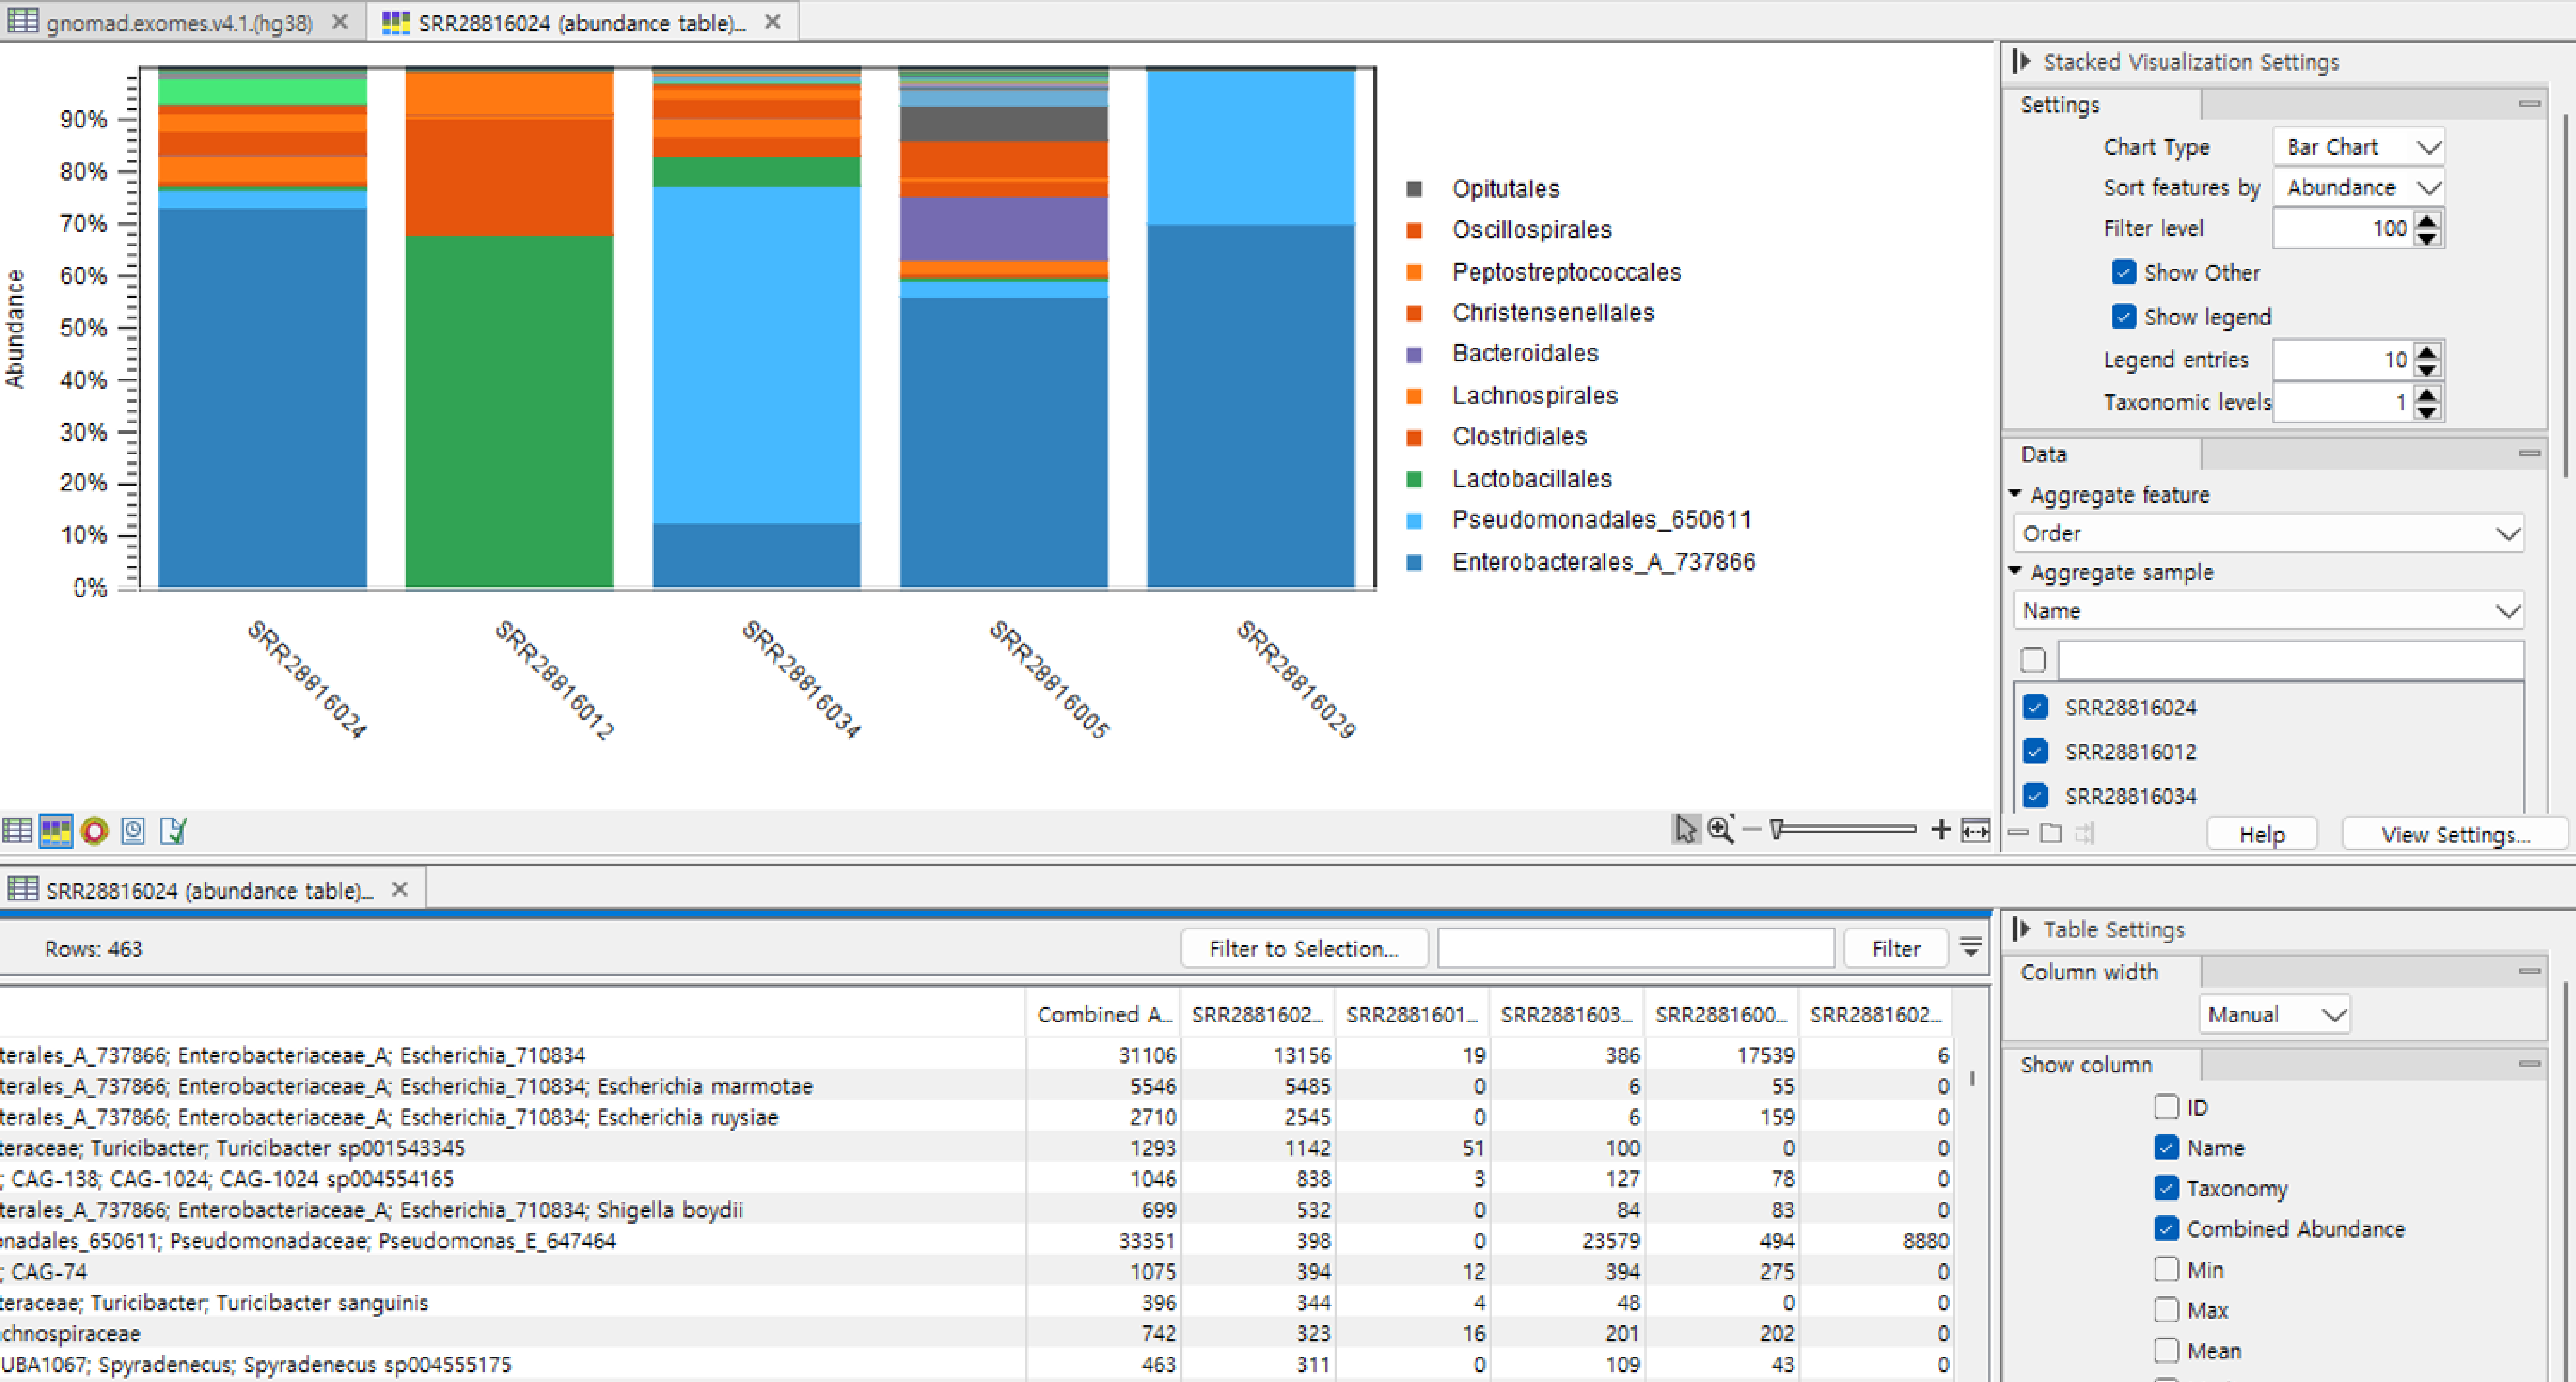Image resolution: width=2576 pixels, height=1382 pixels.
Task: Open sunburst ring chart view
Action: (94, 830)
